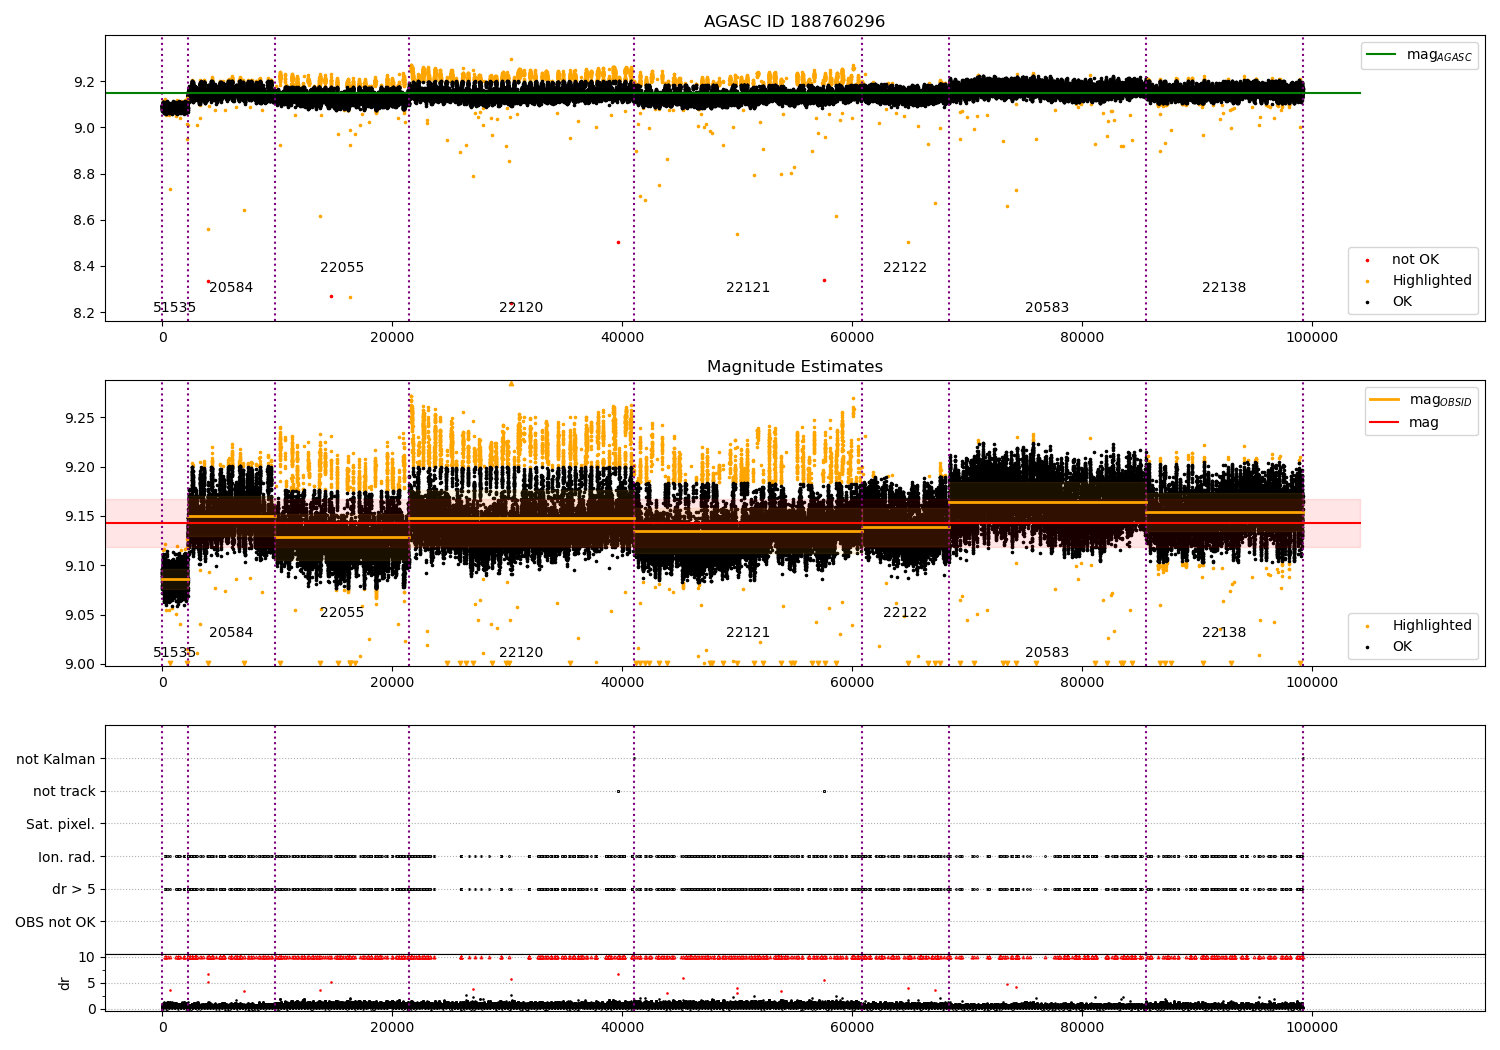Click the "Ion. rad." row label

tap(67, 857)
